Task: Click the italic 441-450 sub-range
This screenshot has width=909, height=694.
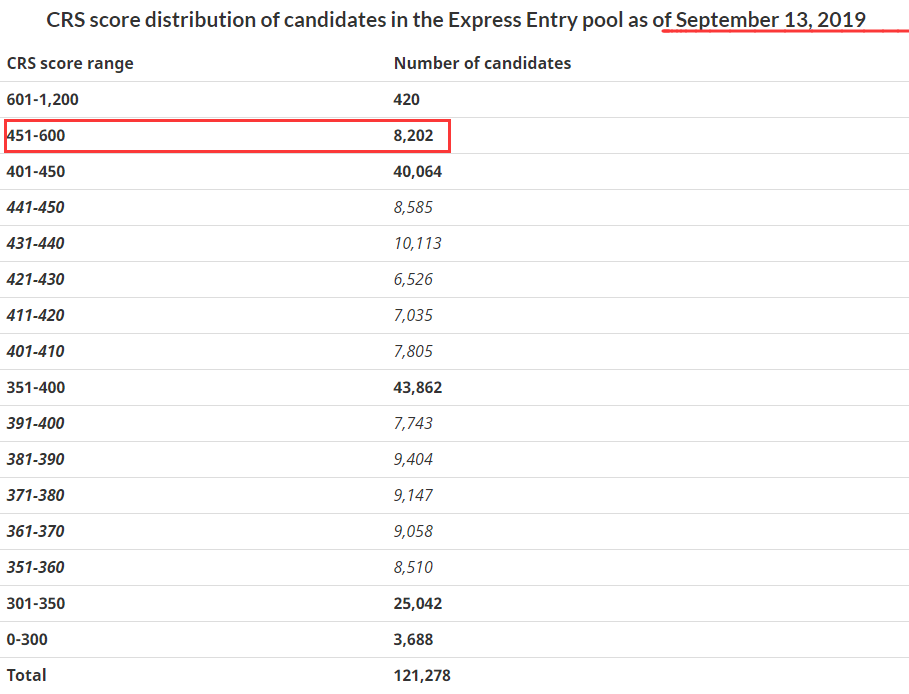Action: (35, 208)
